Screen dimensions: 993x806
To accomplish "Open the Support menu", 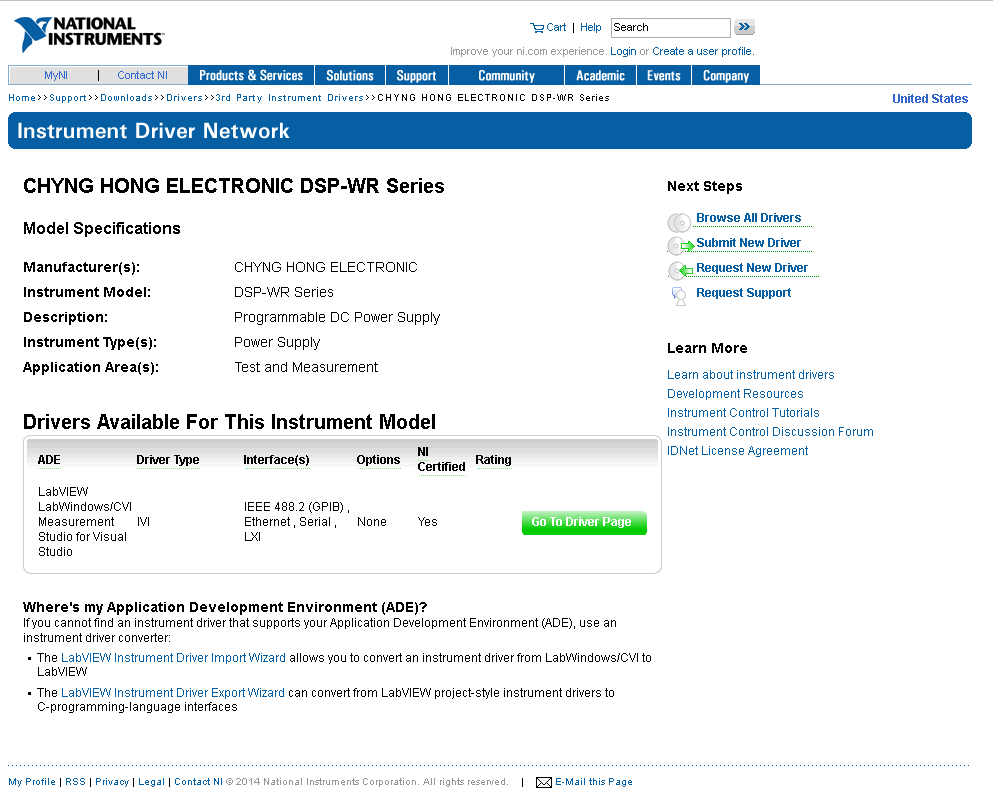I will pos(416,75).
